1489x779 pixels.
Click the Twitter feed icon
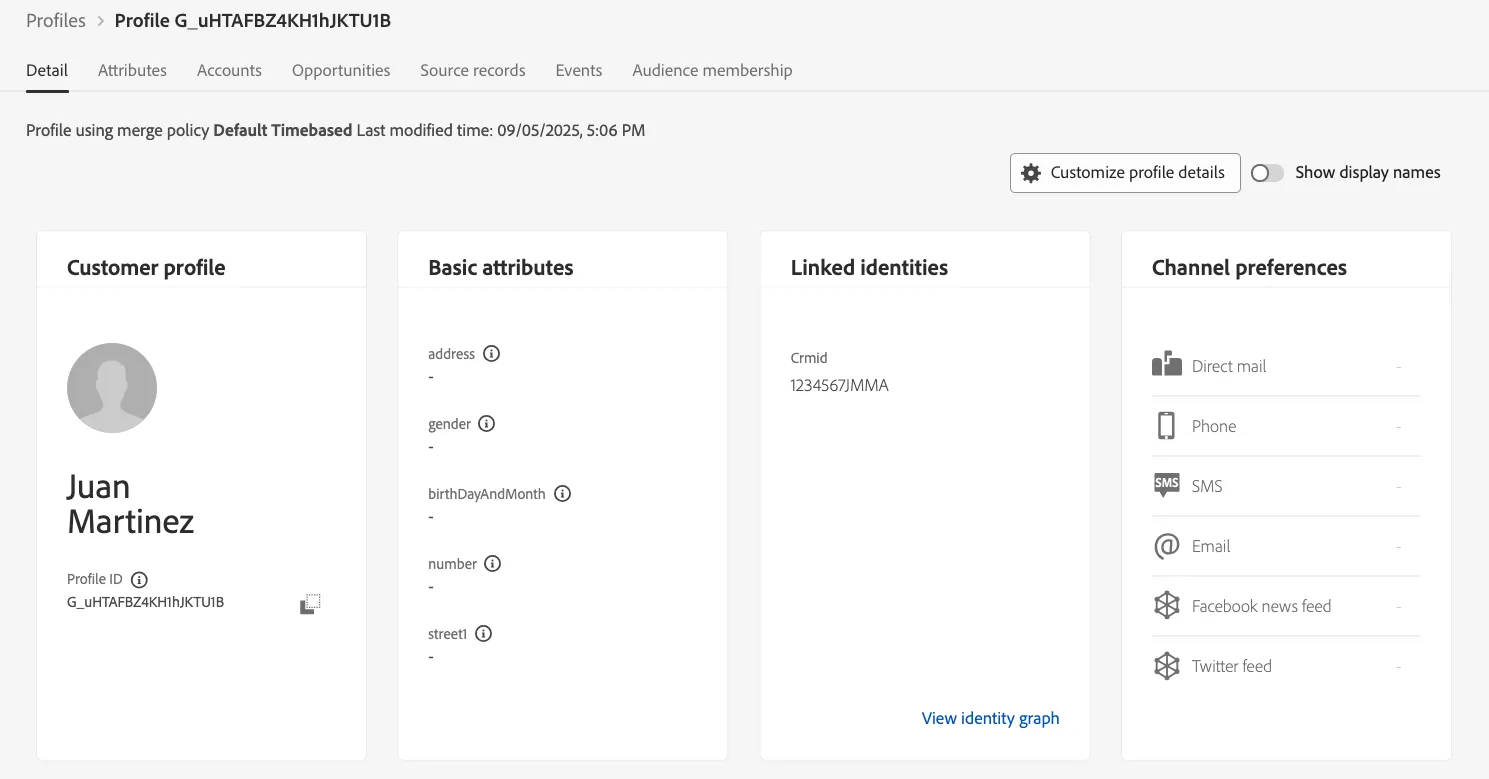click(x=1166, y=666)
